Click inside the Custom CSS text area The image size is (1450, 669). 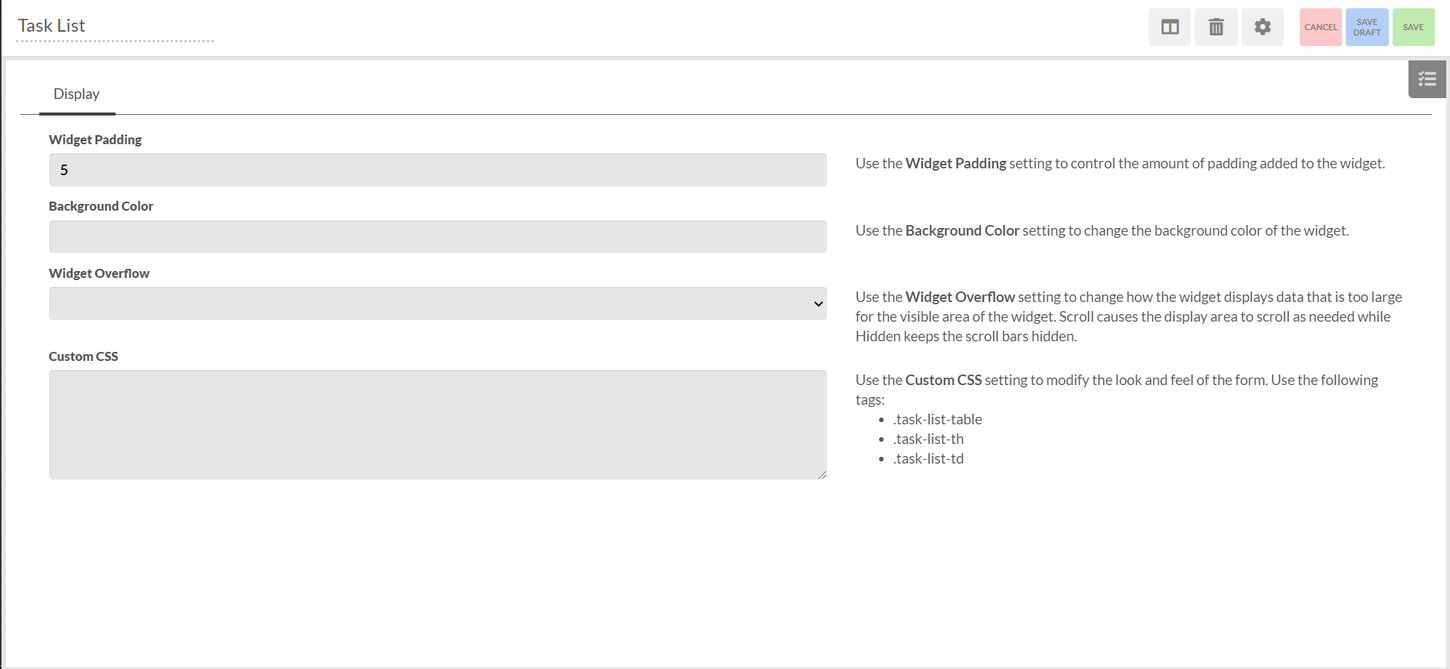point(437,424)
